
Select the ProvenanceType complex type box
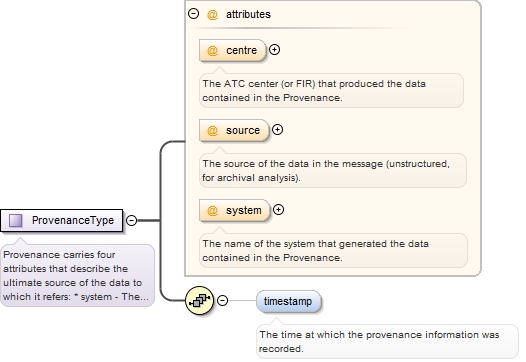point(62,220)
